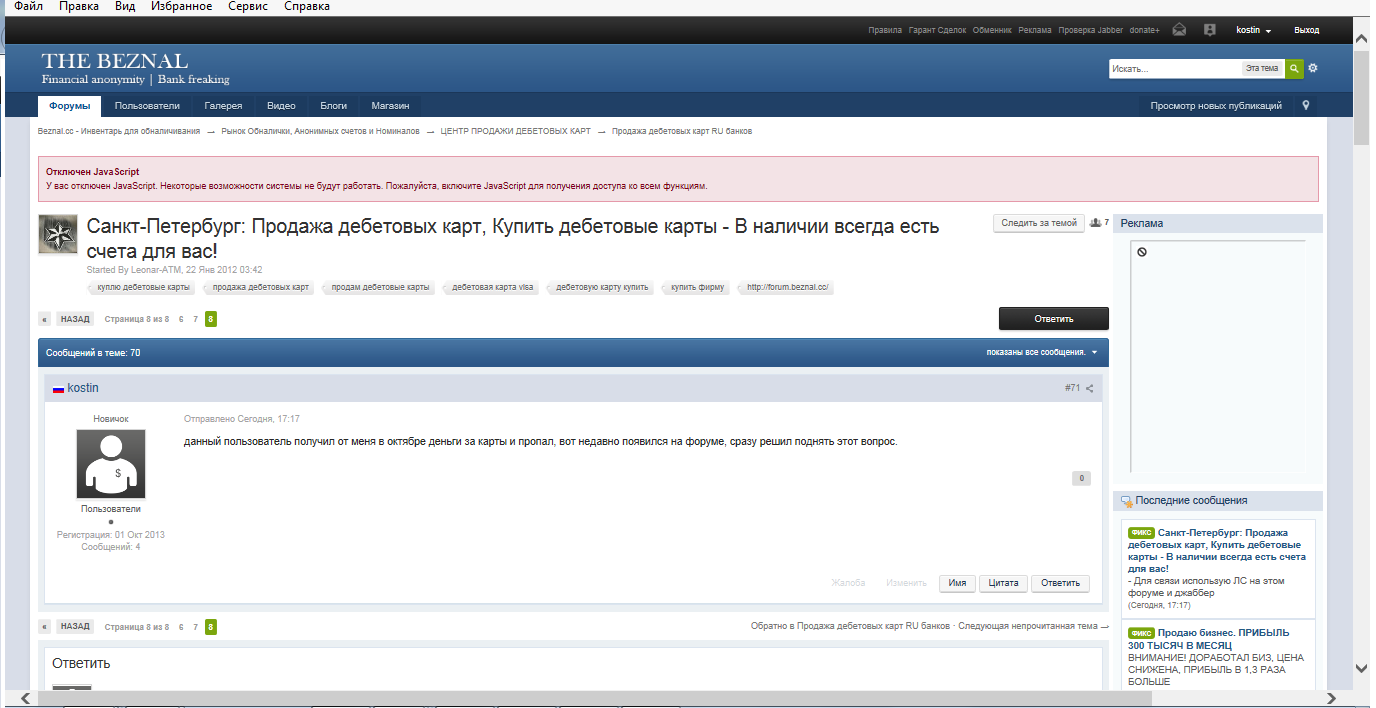
Task: Open the Избранное menu
Action: click(181, 7)
